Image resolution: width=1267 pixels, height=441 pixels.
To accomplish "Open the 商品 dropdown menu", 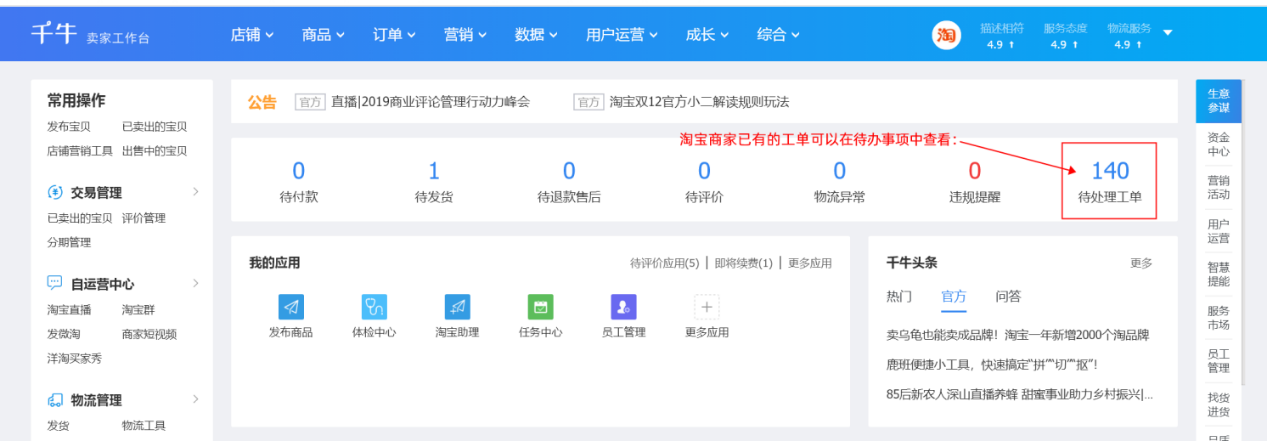I will 323,34.
